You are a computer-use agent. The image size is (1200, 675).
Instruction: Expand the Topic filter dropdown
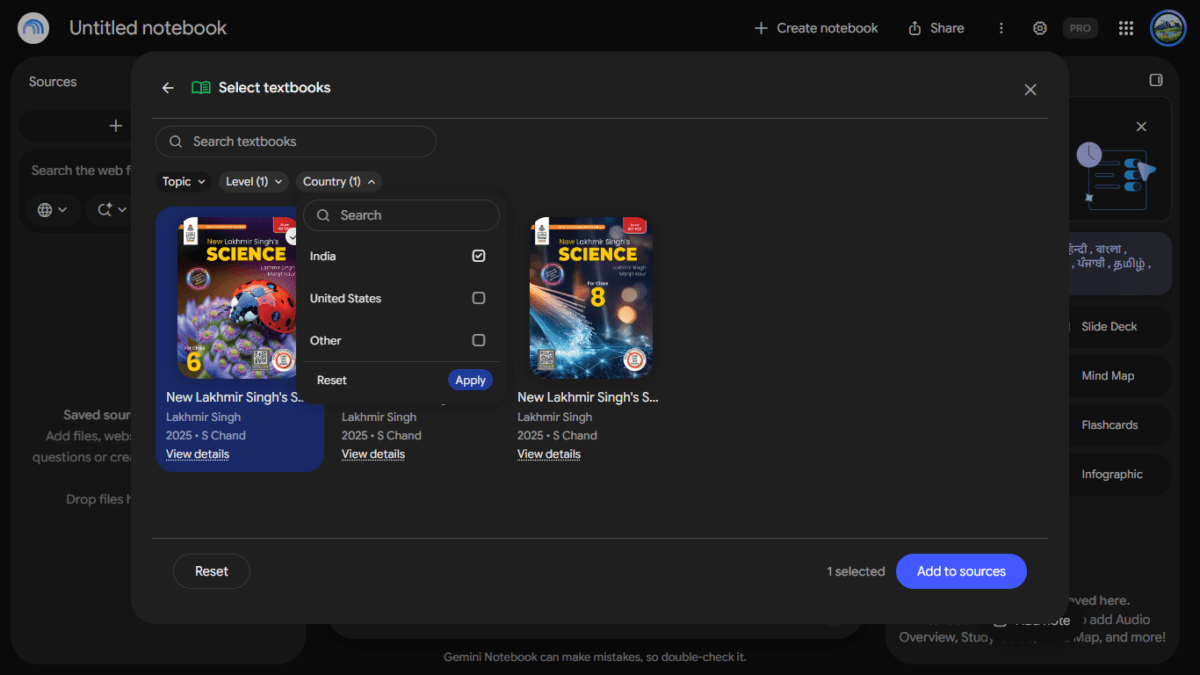(x=184, y=181)
